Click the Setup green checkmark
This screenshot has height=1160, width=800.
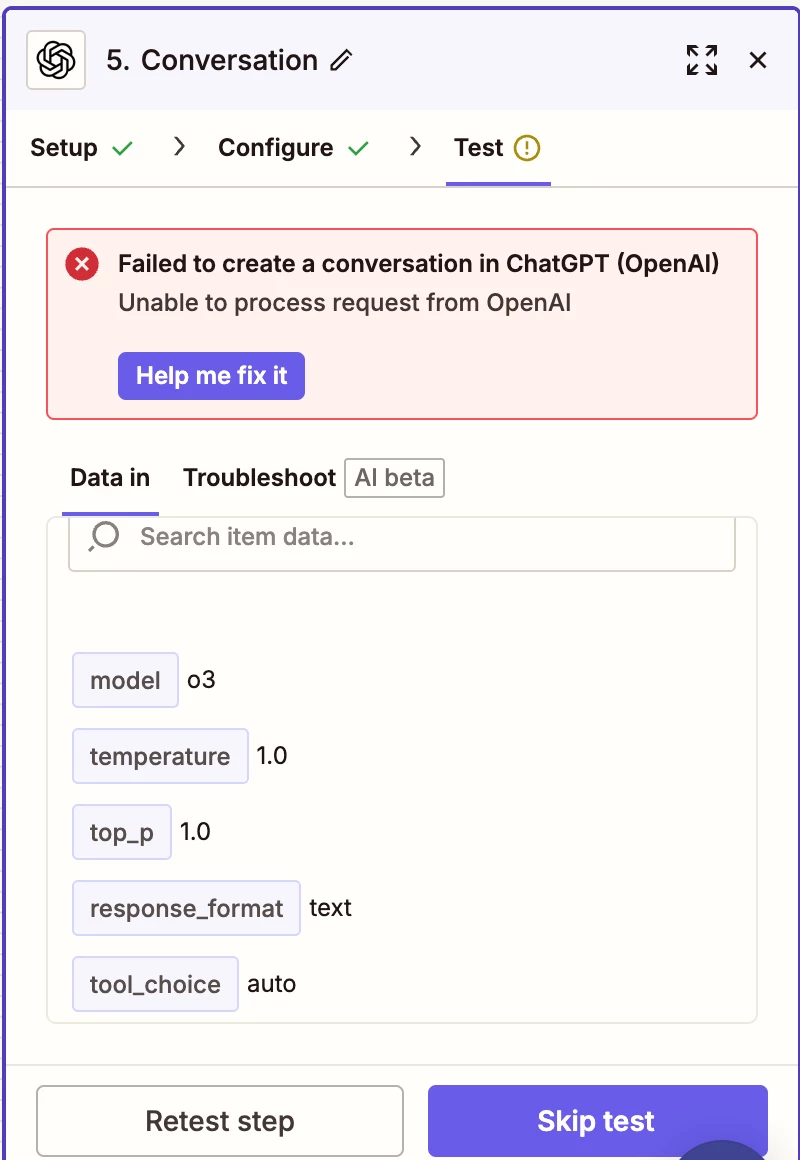tap(122, 149)
